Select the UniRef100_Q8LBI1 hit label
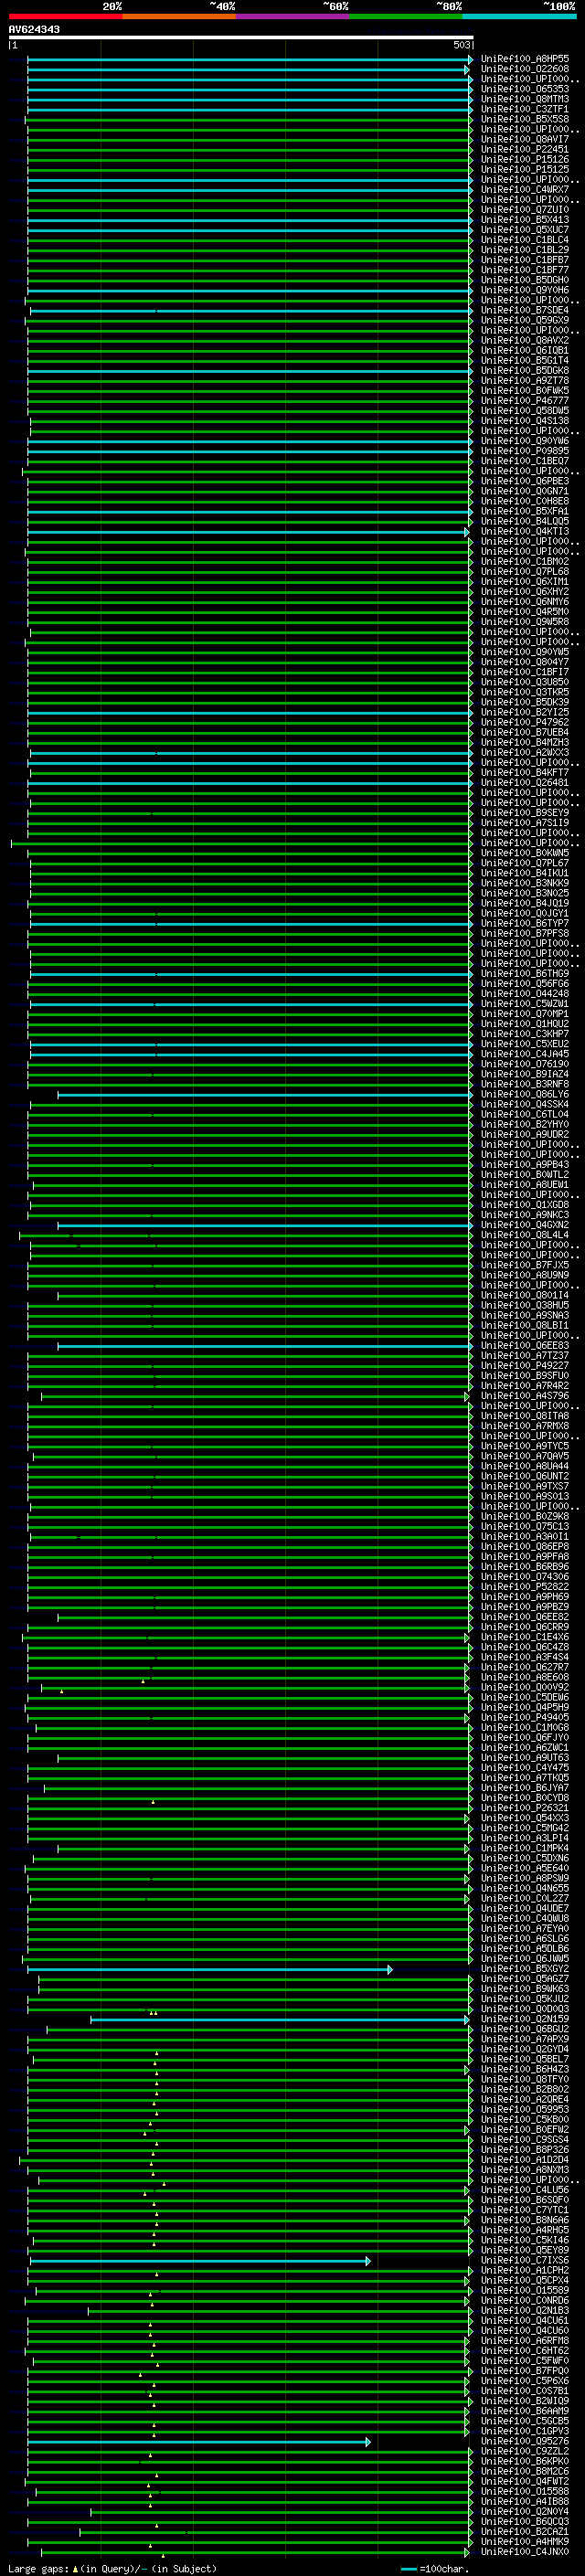 525,1325
